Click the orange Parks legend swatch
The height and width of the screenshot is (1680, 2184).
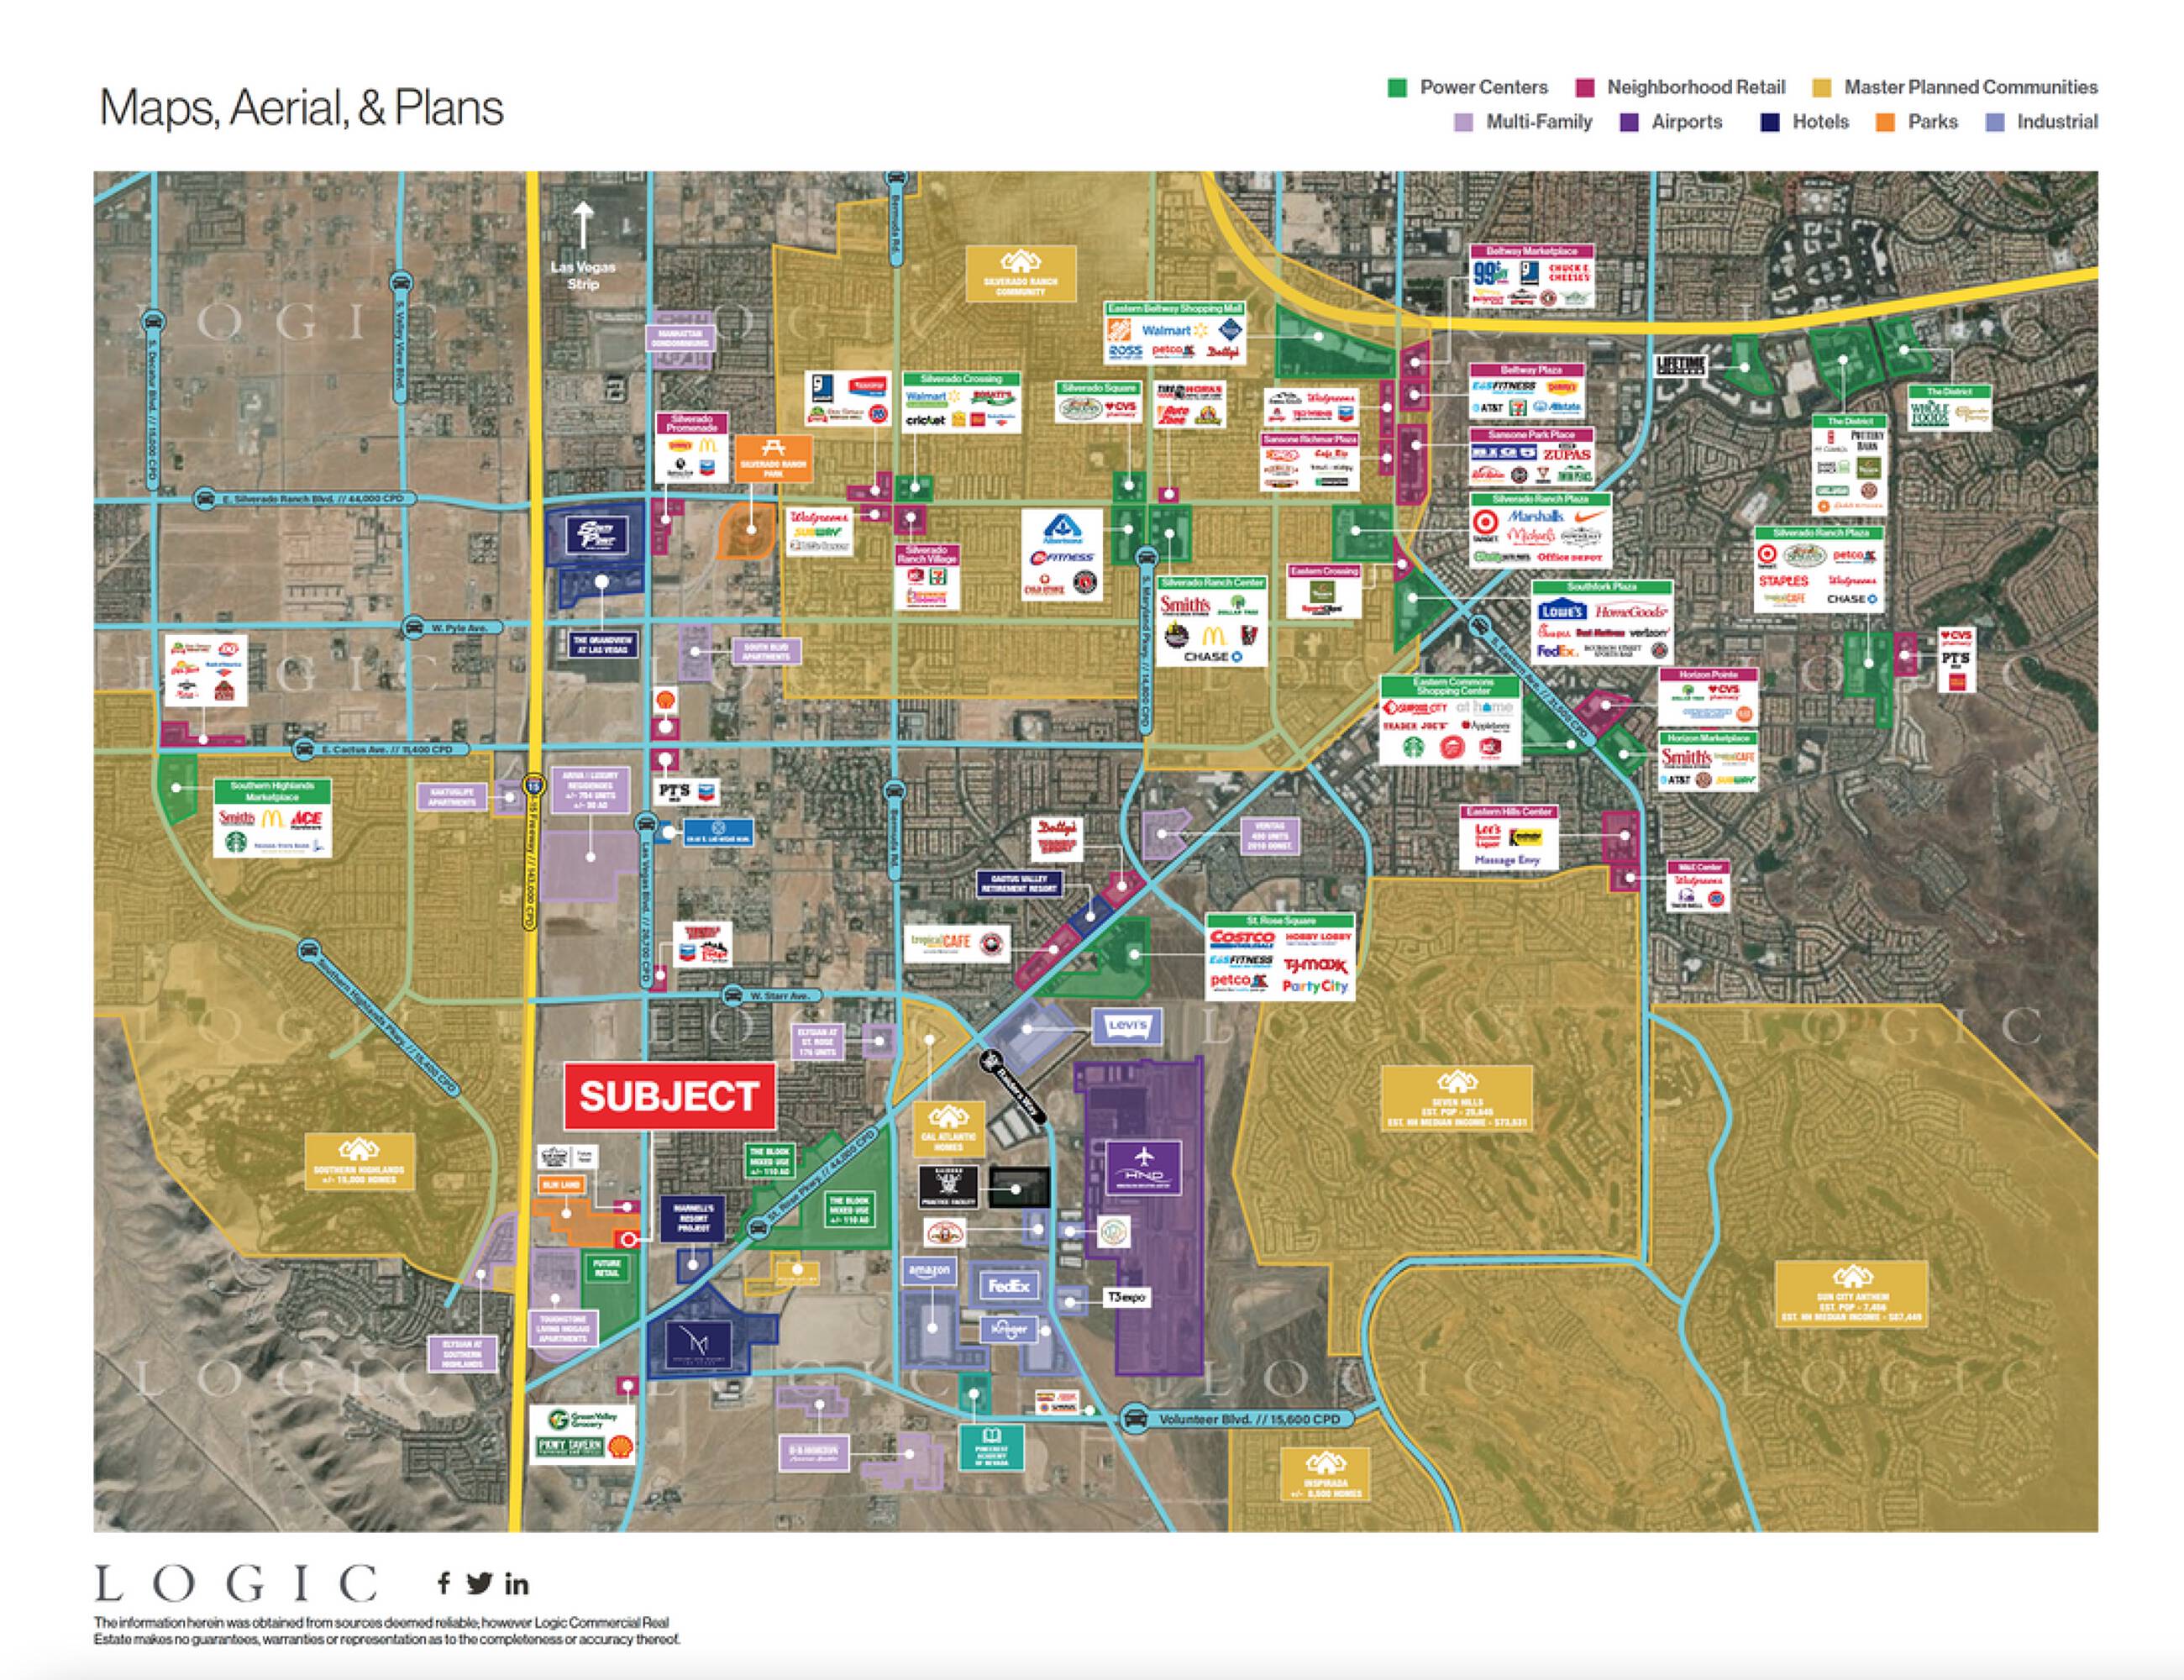click(x=1885, y=123)
